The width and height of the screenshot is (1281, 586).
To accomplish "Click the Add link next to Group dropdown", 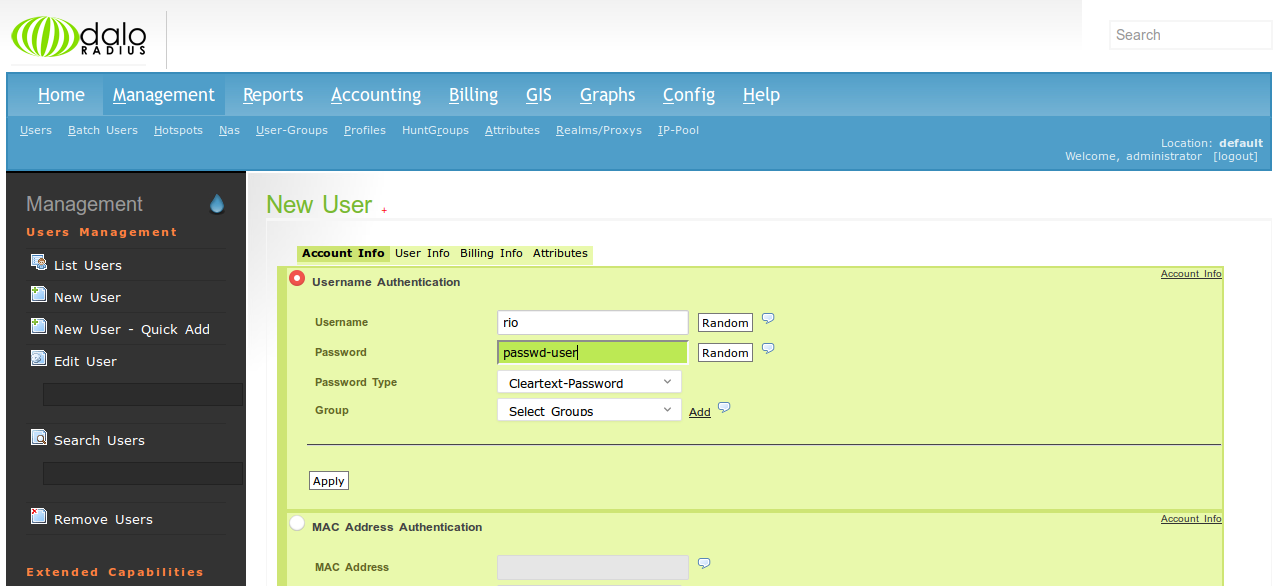I will click(699, 411).
